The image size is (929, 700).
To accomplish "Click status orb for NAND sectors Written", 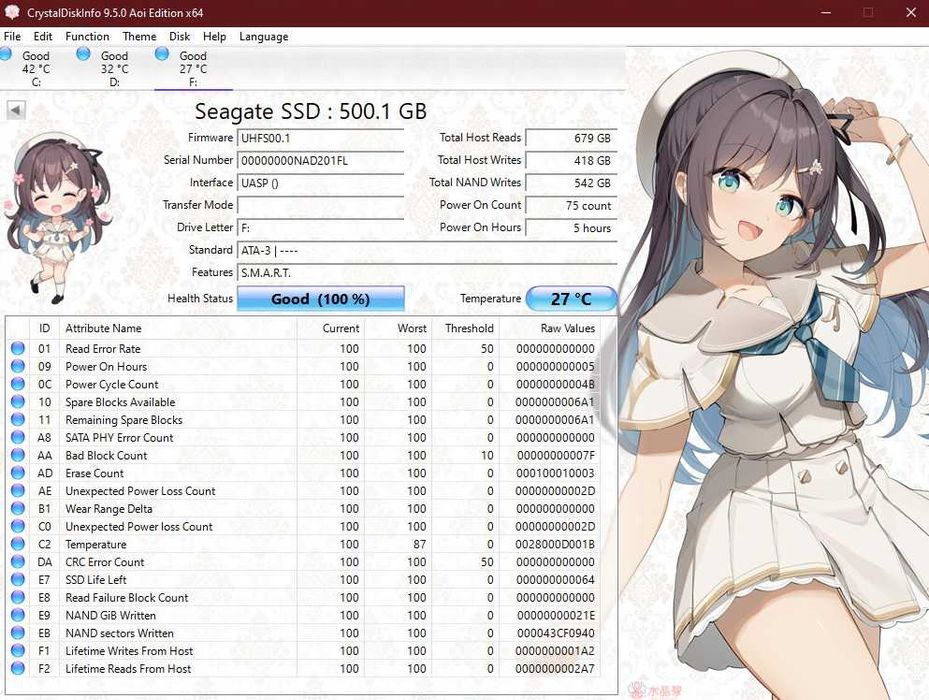I will tap(18, 633).
